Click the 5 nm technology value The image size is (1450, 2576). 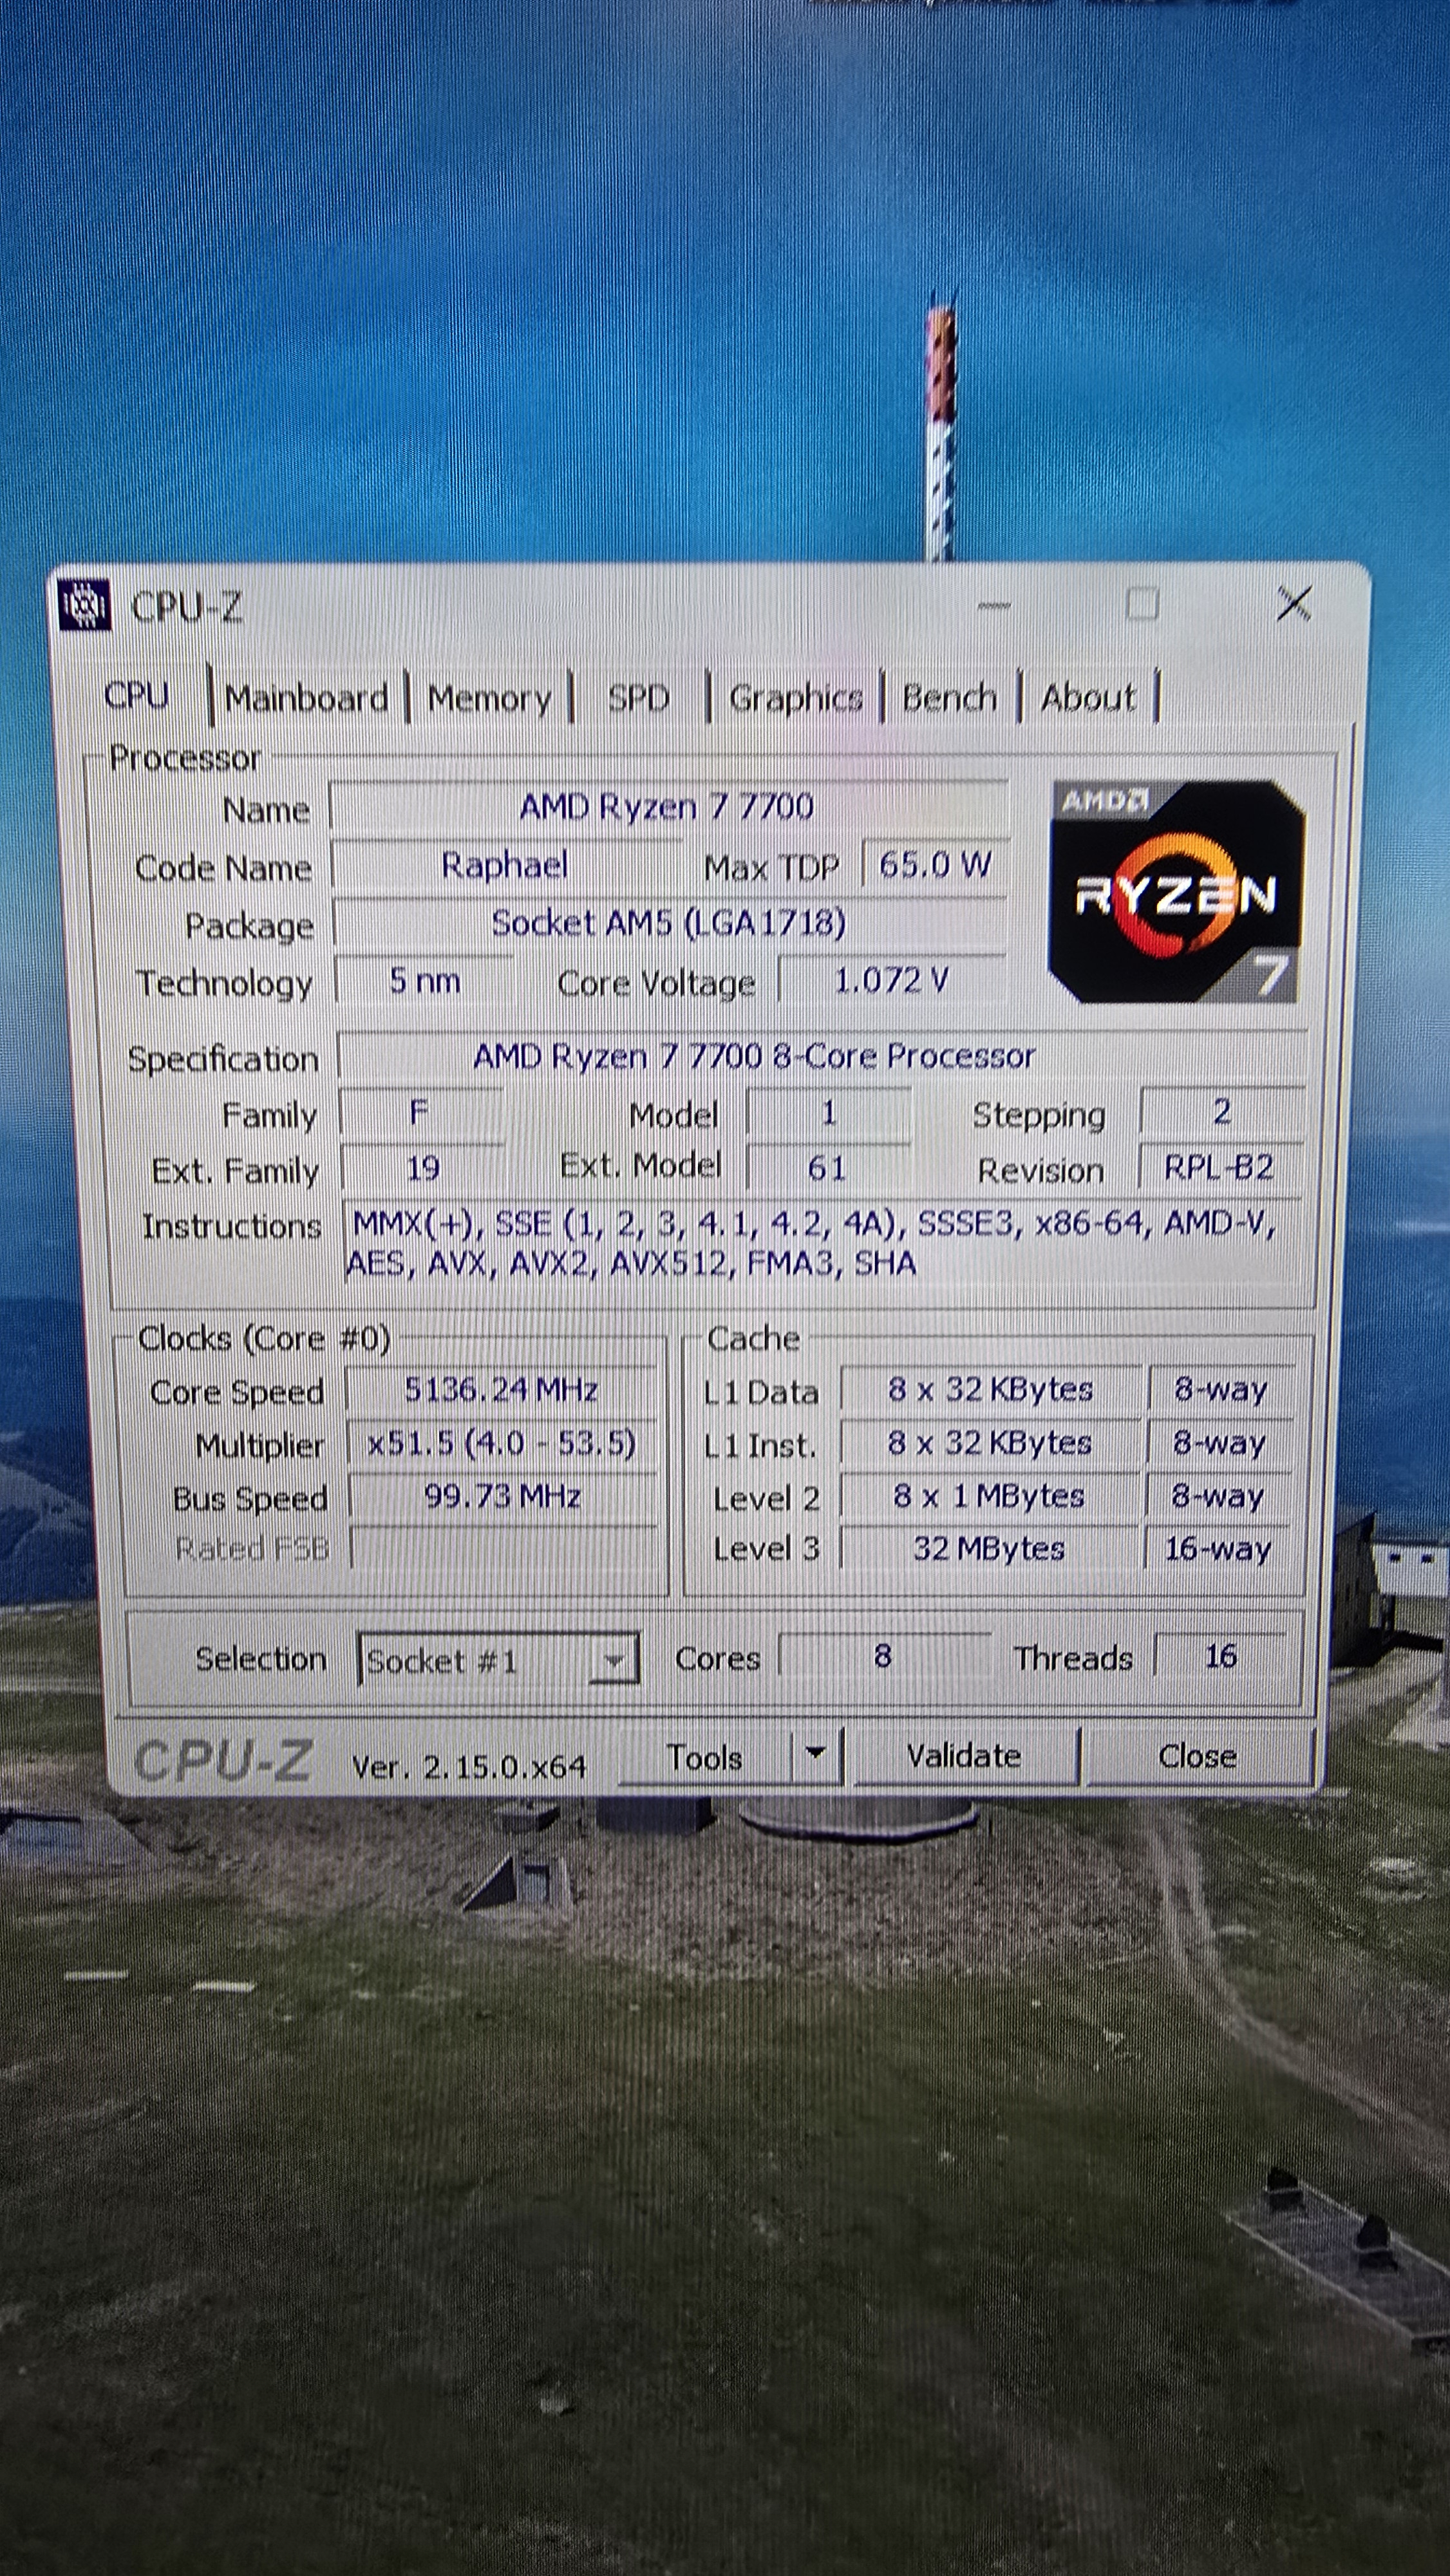pyautogui.click(x=425, y=981)
